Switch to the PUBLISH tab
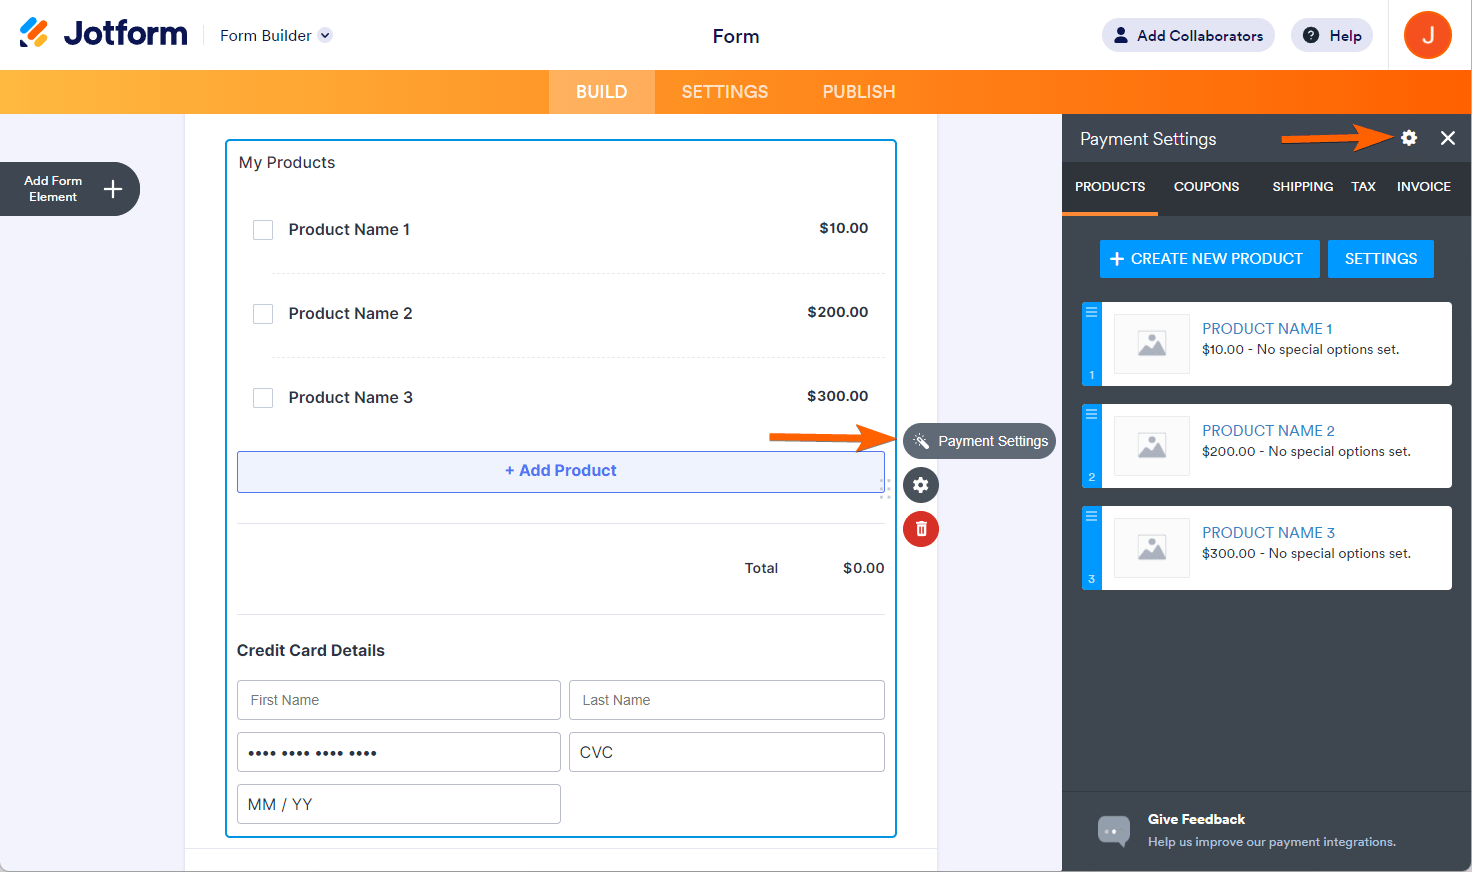This screenshot has height=872, width=1472. point(859,92)
